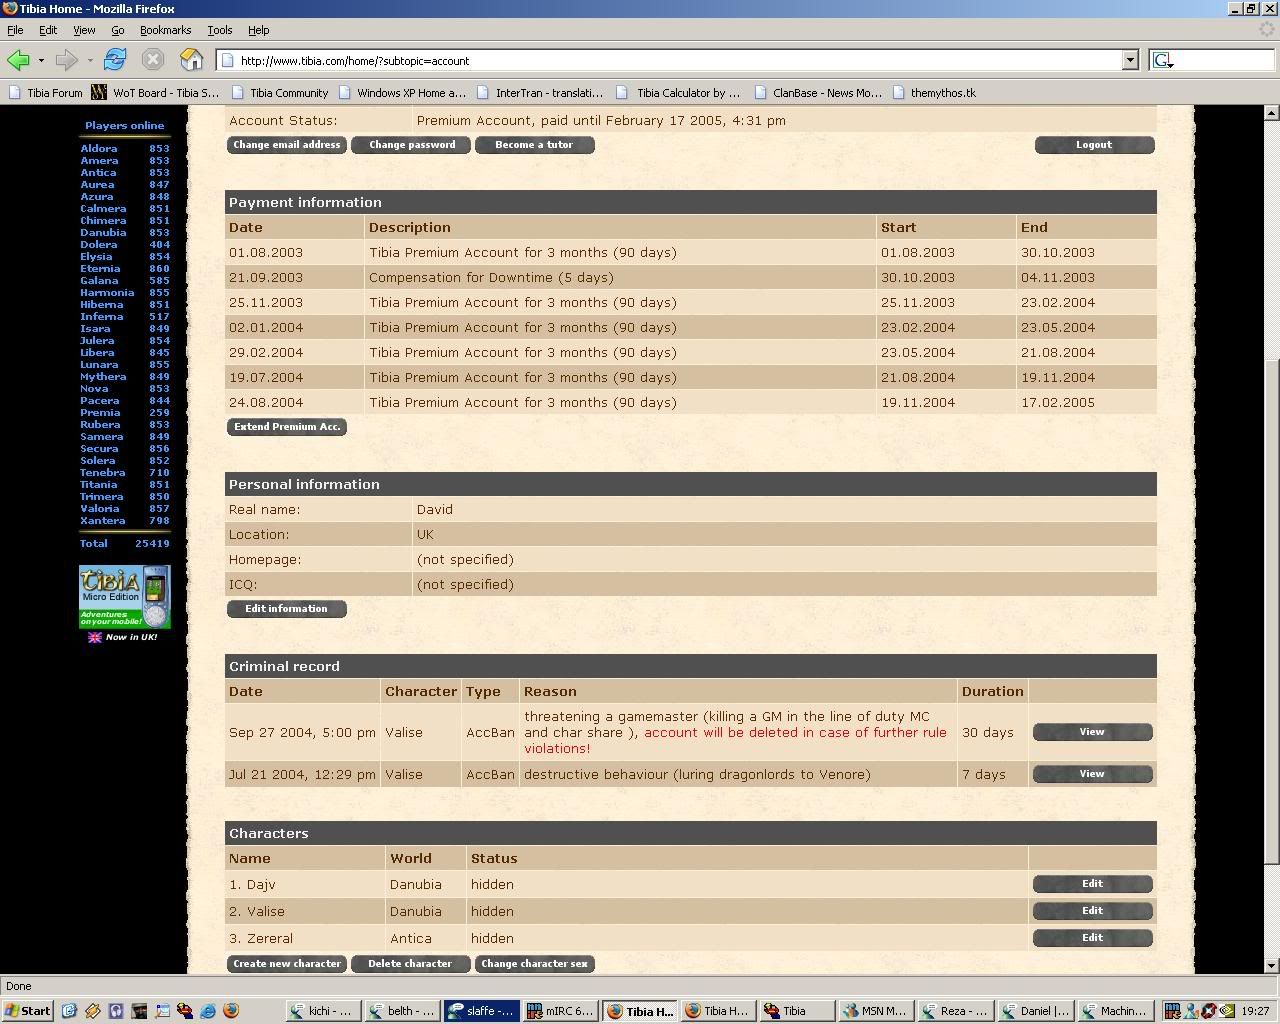The height and width of the screenshot is (1024, 1280).
Task: Click the Stop loading icon
Action: (153, 60)
